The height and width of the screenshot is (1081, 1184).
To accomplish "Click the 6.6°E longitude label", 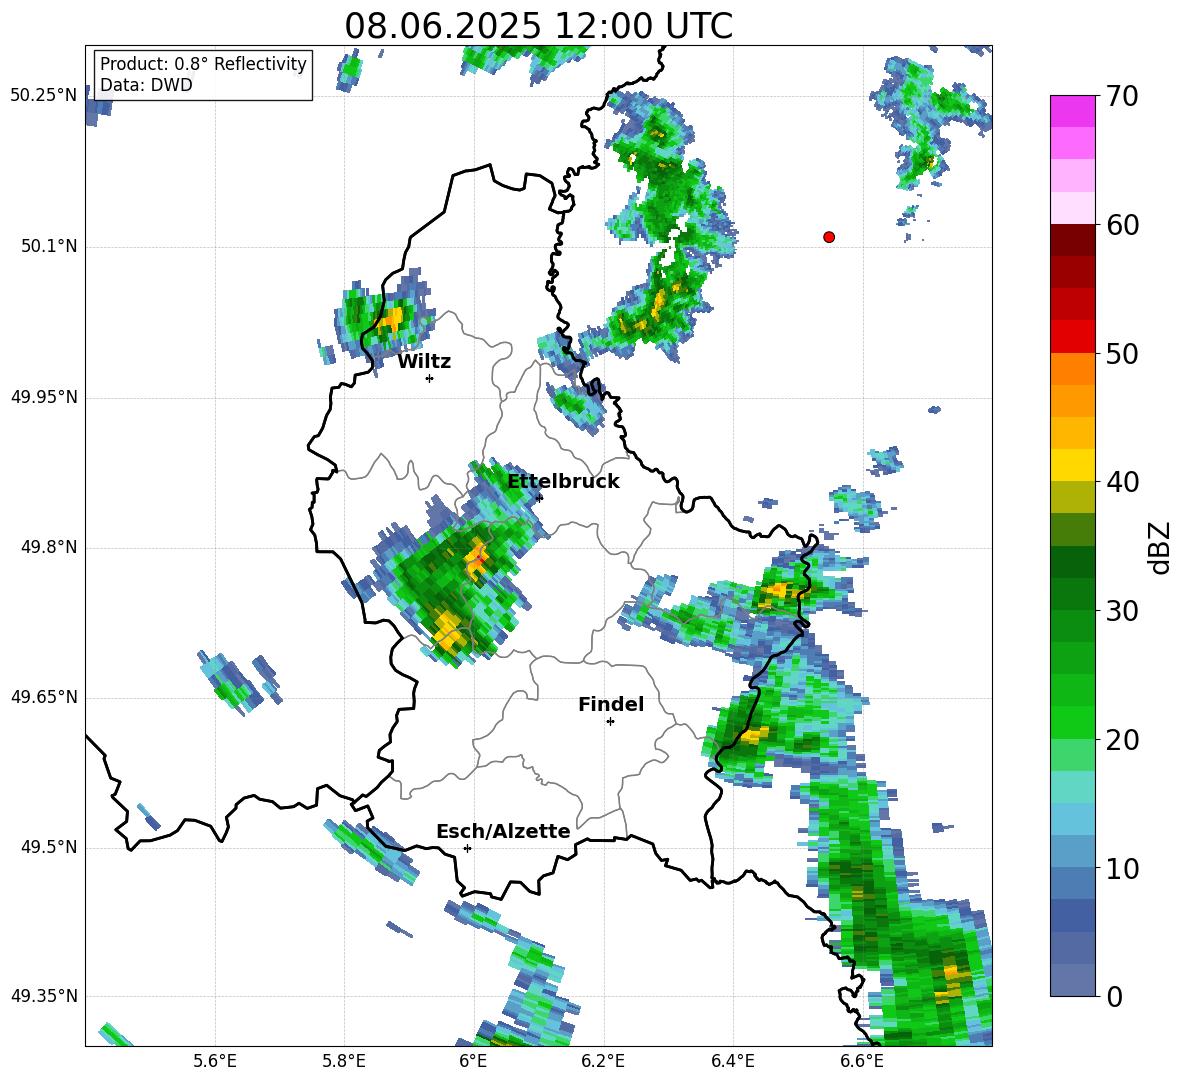I will click(862, 1062).
